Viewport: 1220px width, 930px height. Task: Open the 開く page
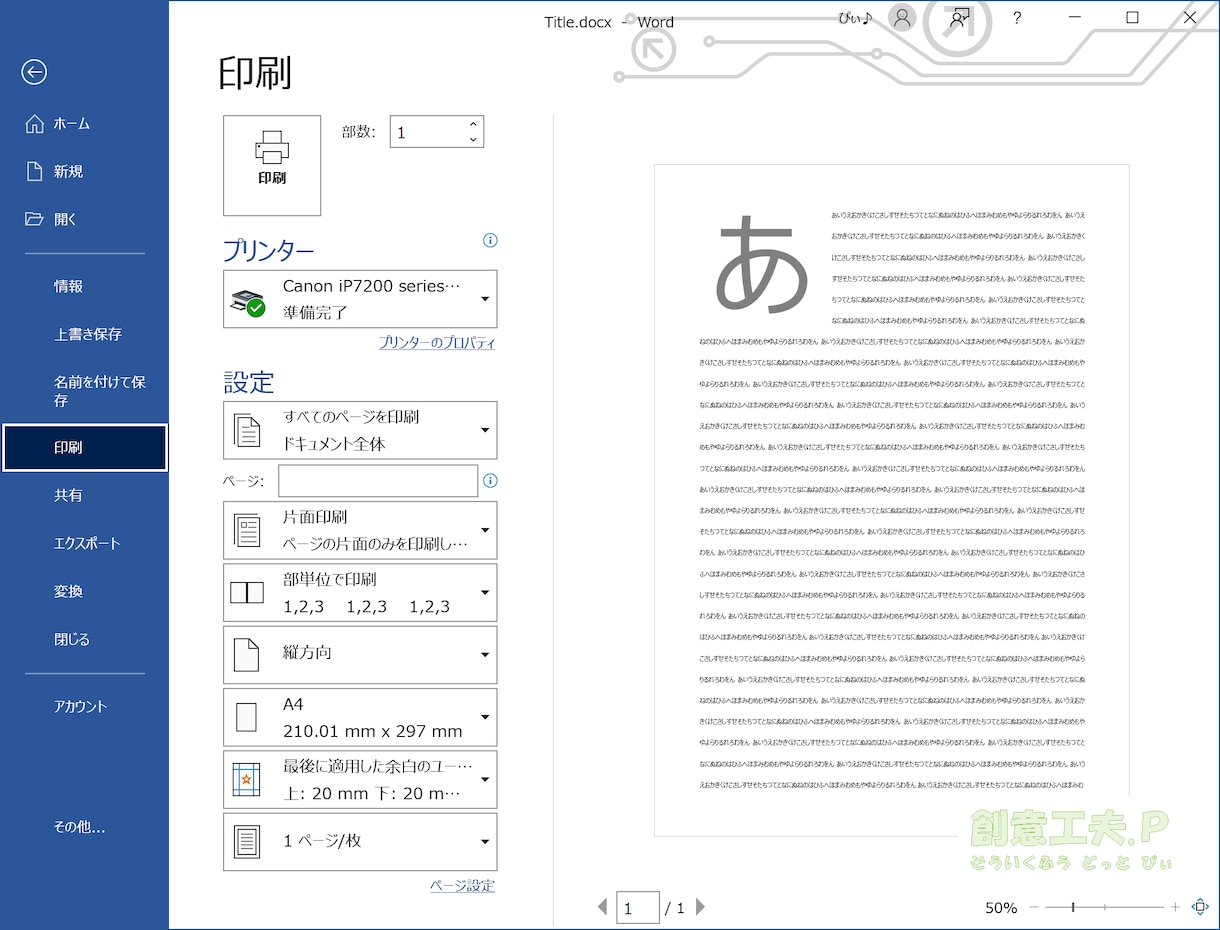coord(84,220)
